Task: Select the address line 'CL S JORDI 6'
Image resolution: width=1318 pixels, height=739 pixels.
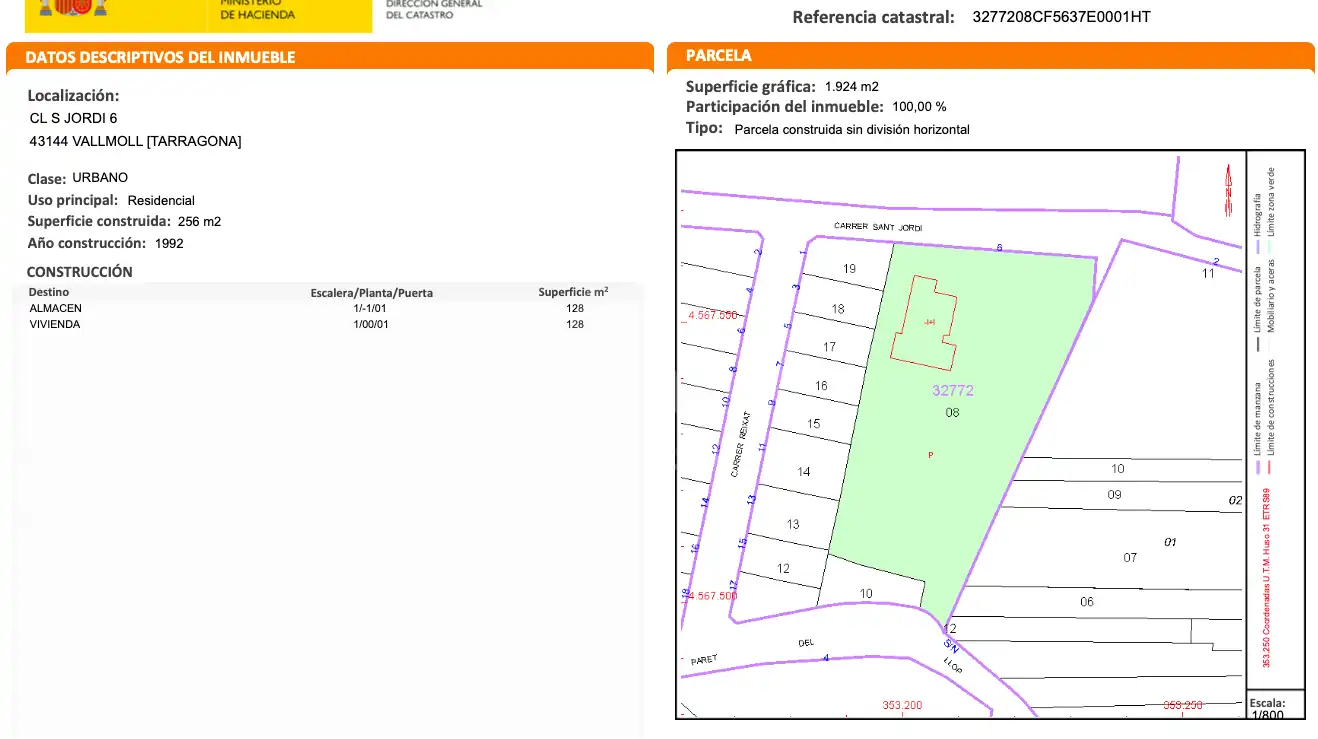Action: point(73,118)
